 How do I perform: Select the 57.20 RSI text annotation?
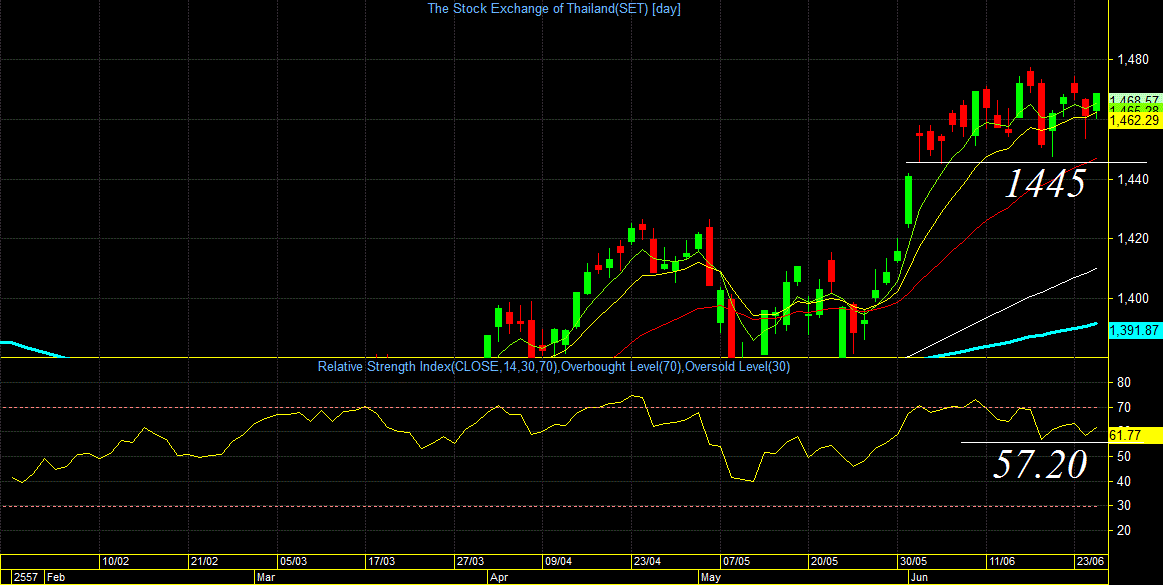(x=1040, y=464)
